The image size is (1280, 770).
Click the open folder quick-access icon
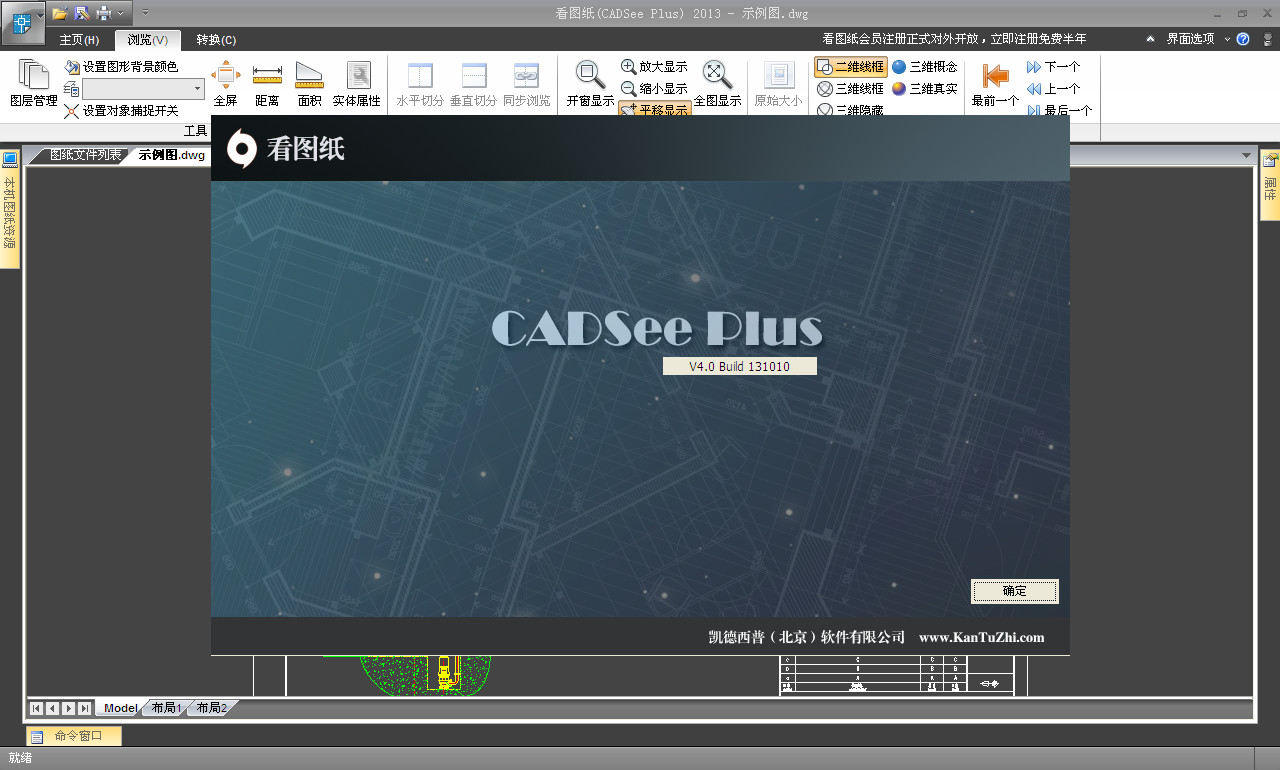click(x=60, y=13)
